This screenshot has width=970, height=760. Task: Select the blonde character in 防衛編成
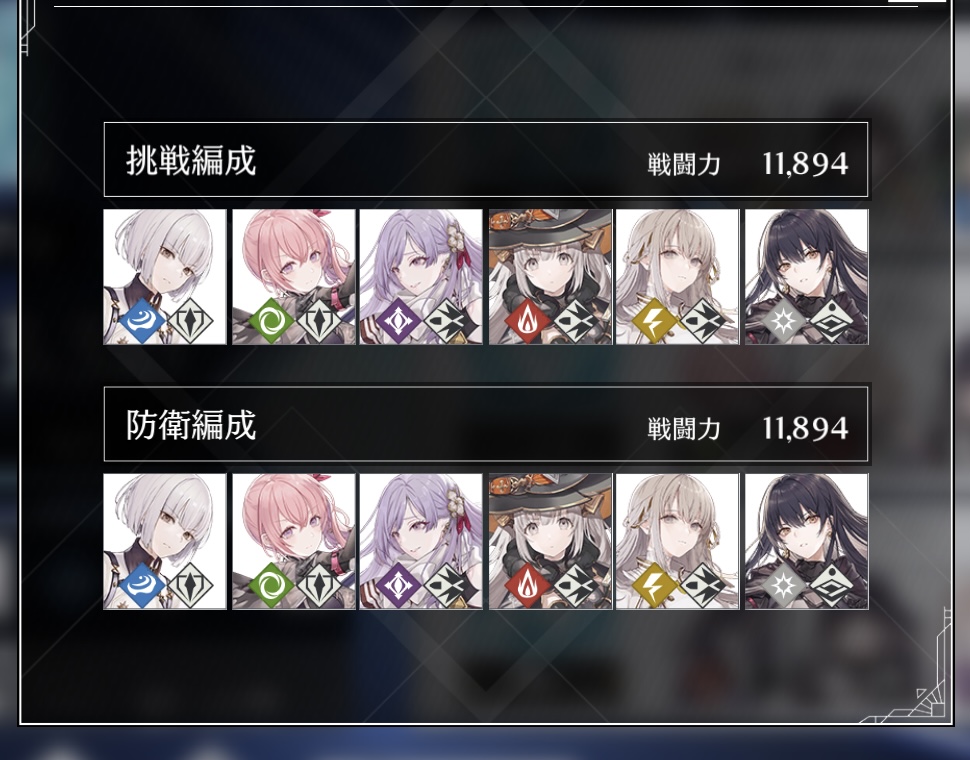point(677,541)
